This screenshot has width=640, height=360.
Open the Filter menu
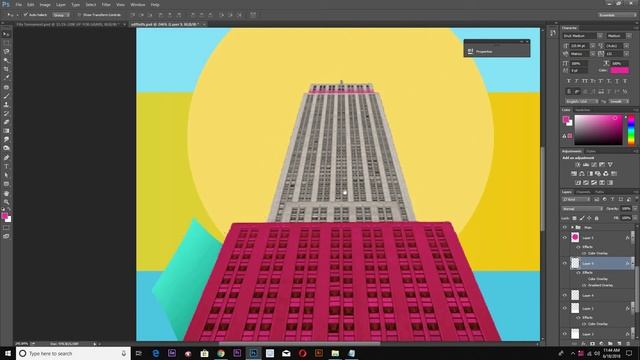pos(106,5)
